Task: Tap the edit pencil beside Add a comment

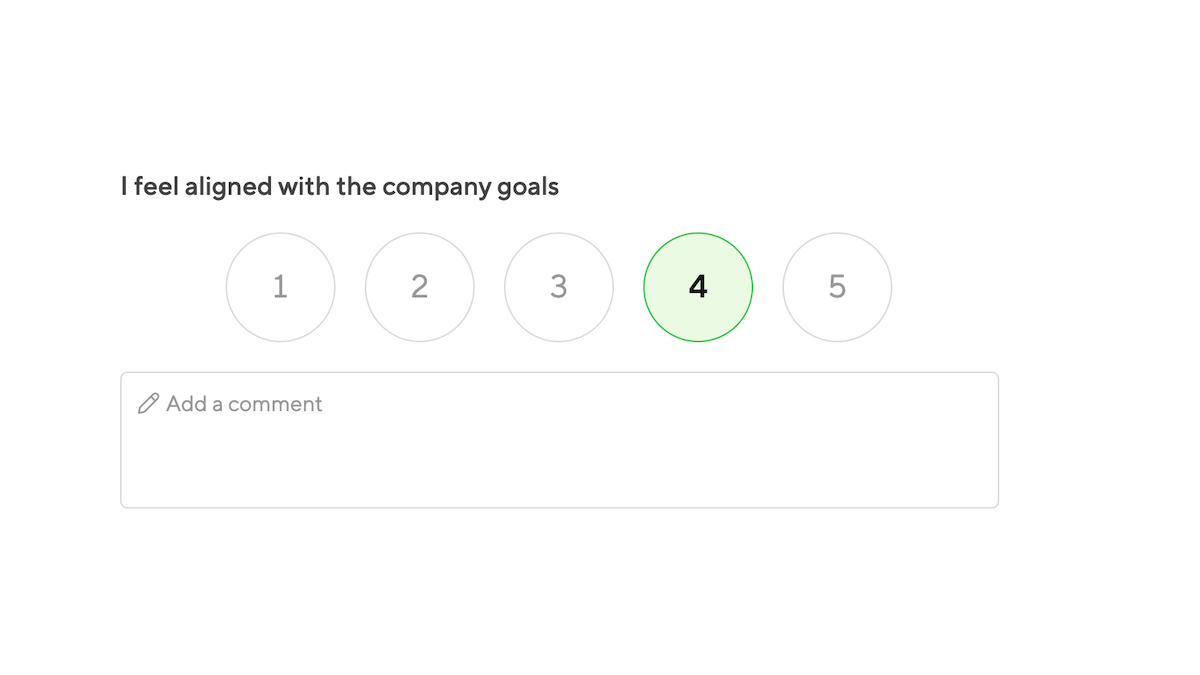Action: 148,404
